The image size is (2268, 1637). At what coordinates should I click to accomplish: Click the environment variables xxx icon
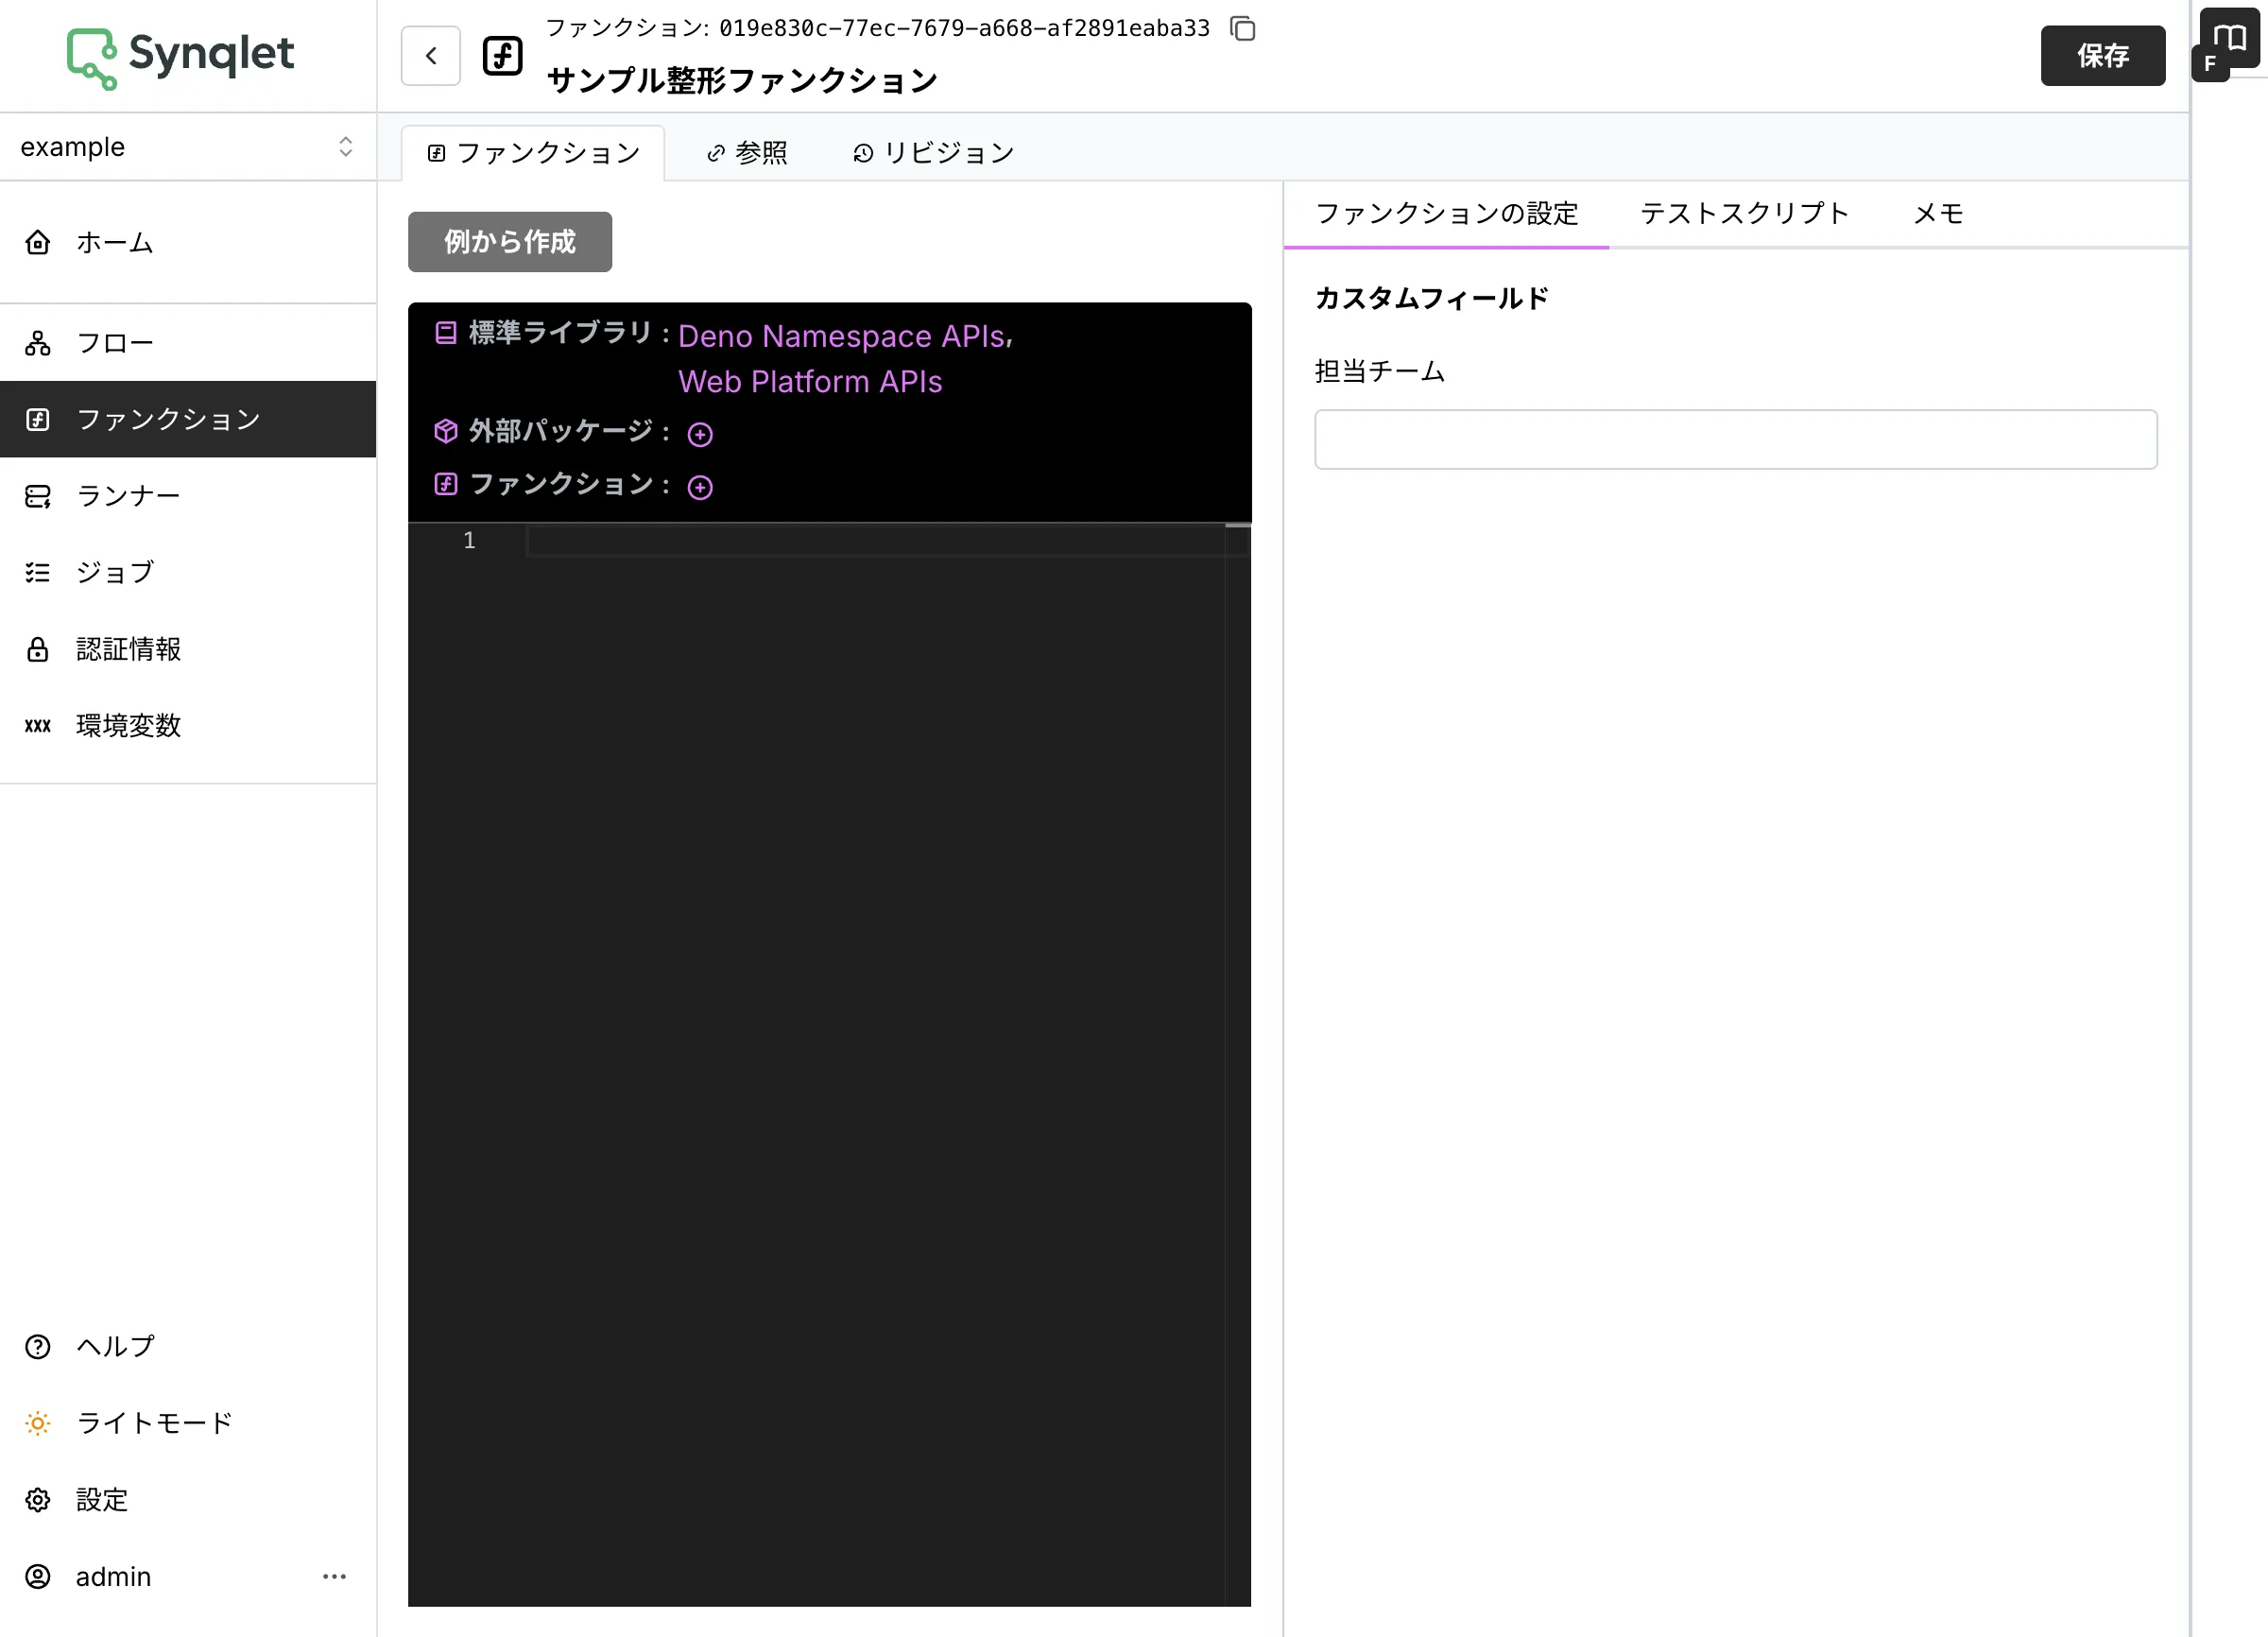click(x=38, y=725)
